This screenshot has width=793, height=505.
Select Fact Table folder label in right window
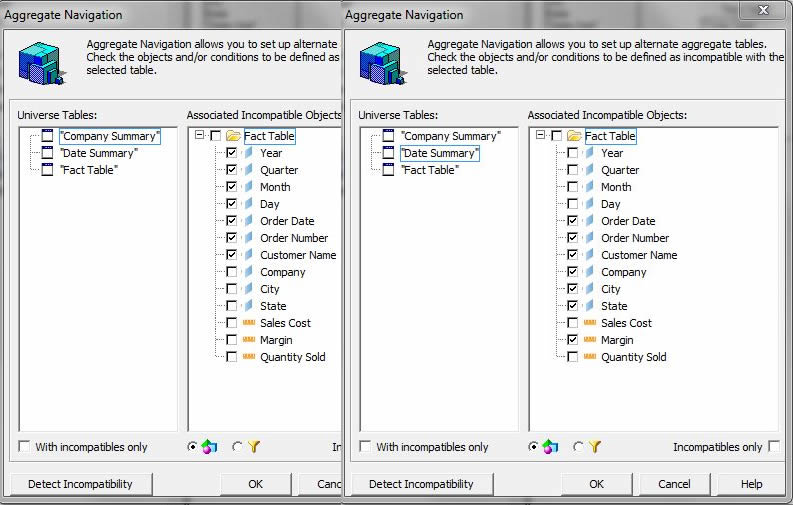pos(610,136)
